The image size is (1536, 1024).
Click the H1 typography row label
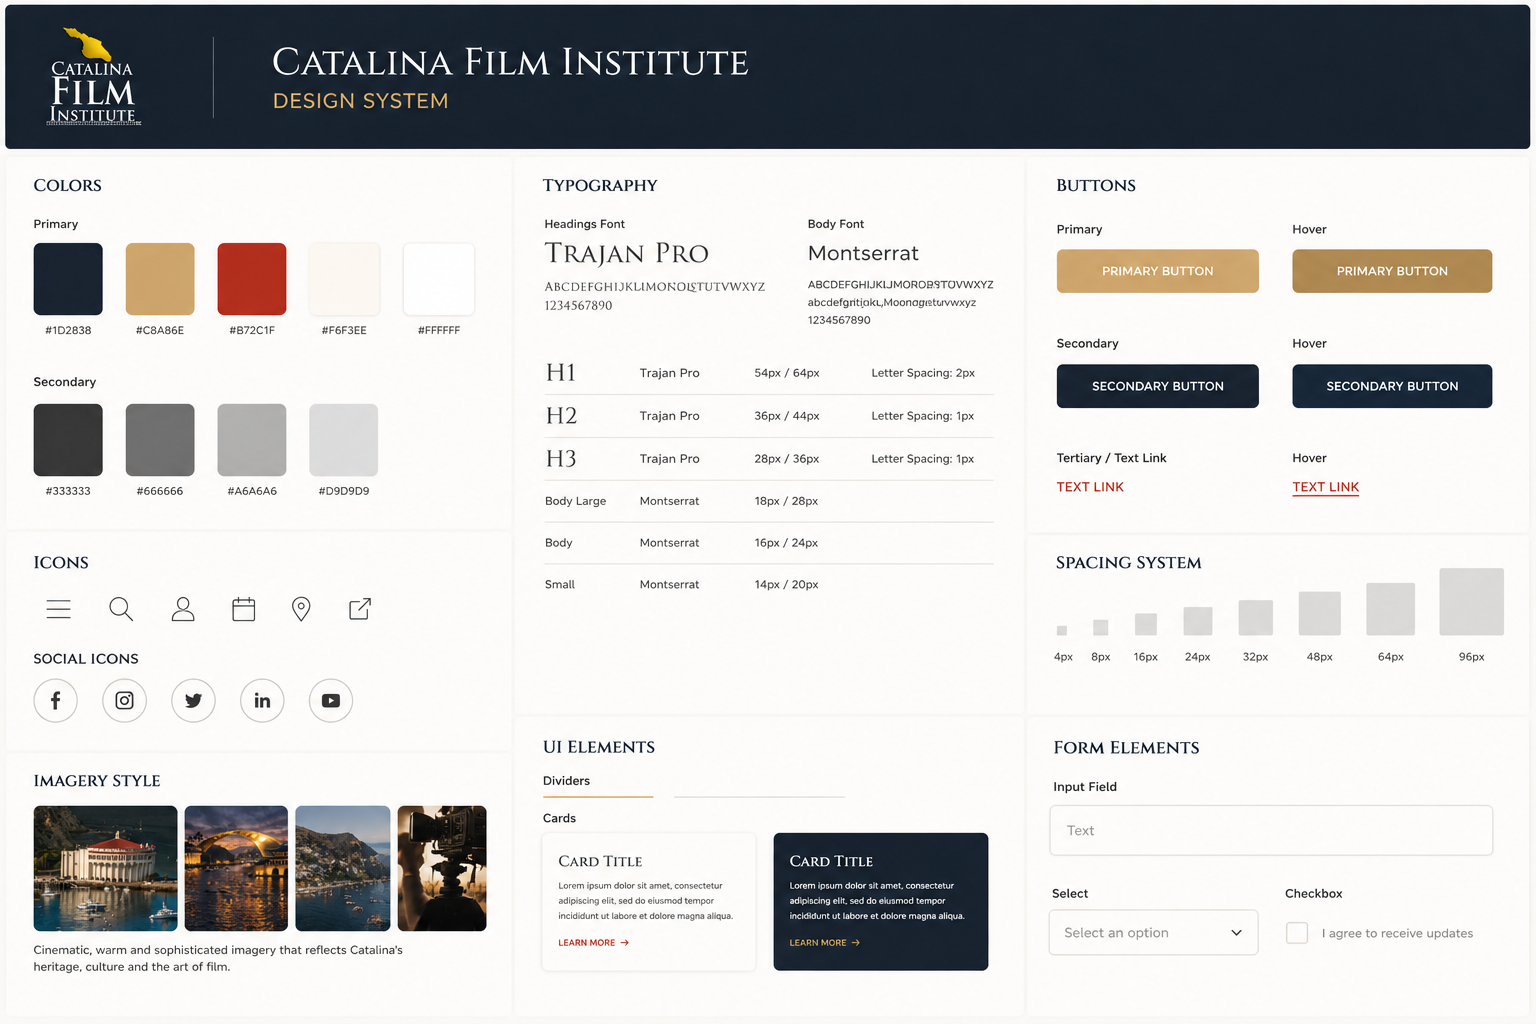(x=561, y=373)
